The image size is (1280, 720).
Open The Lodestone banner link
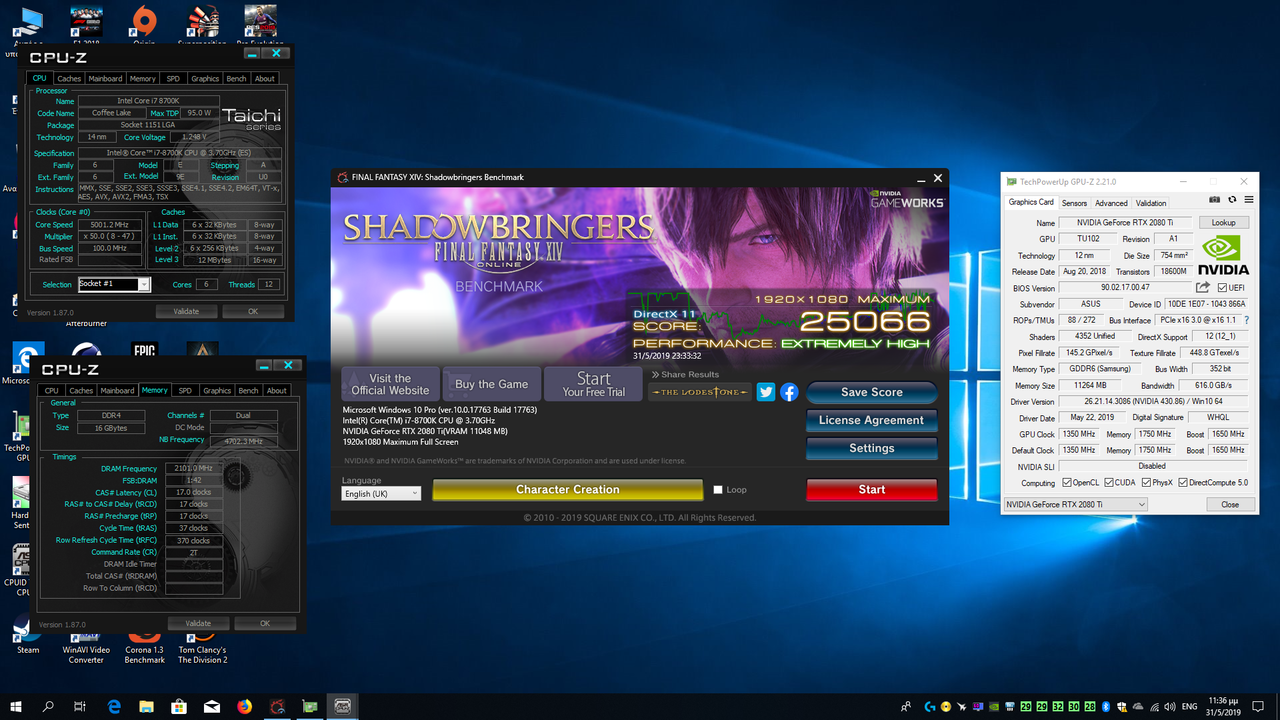coord(700,392)
